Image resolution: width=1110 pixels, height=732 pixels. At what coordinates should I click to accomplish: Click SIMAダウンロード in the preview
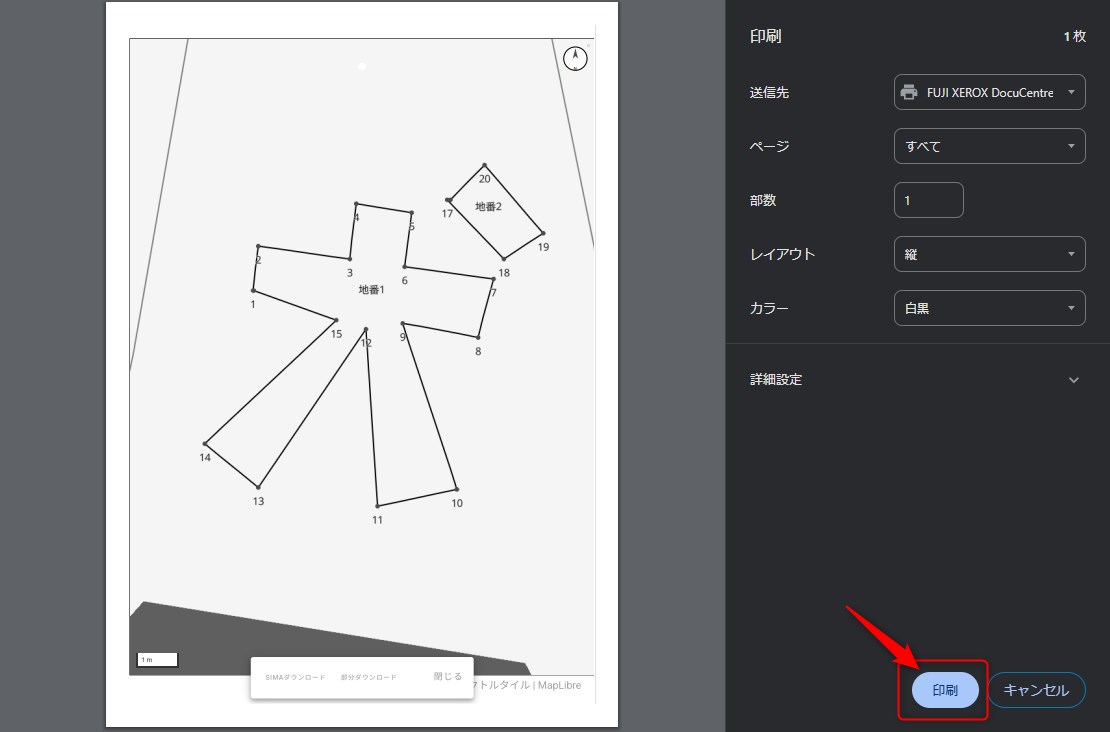295,677
